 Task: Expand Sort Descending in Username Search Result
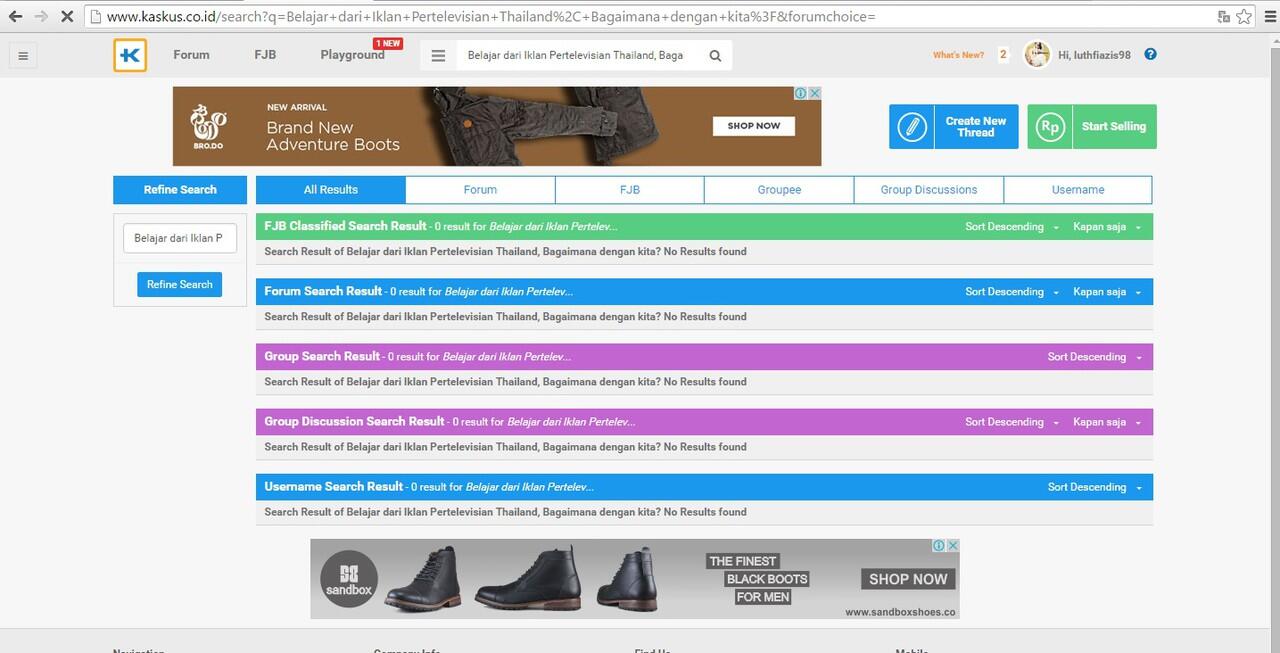point(1094,487)
